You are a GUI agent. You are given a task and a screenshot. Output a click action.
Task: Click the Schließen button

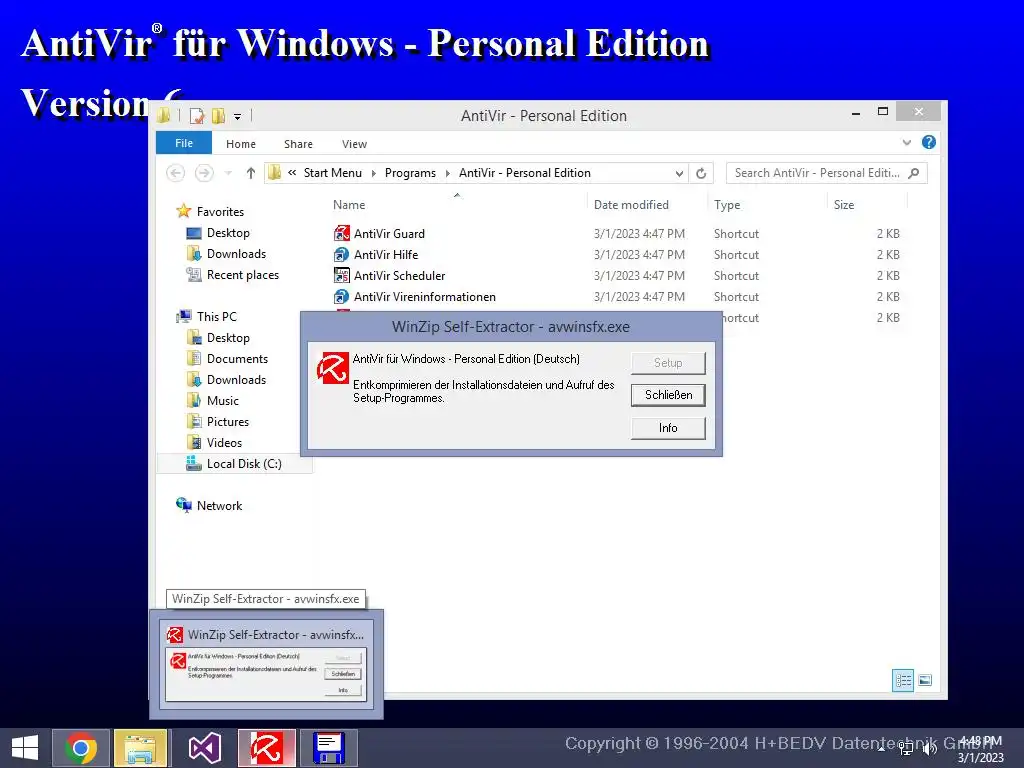668,394
